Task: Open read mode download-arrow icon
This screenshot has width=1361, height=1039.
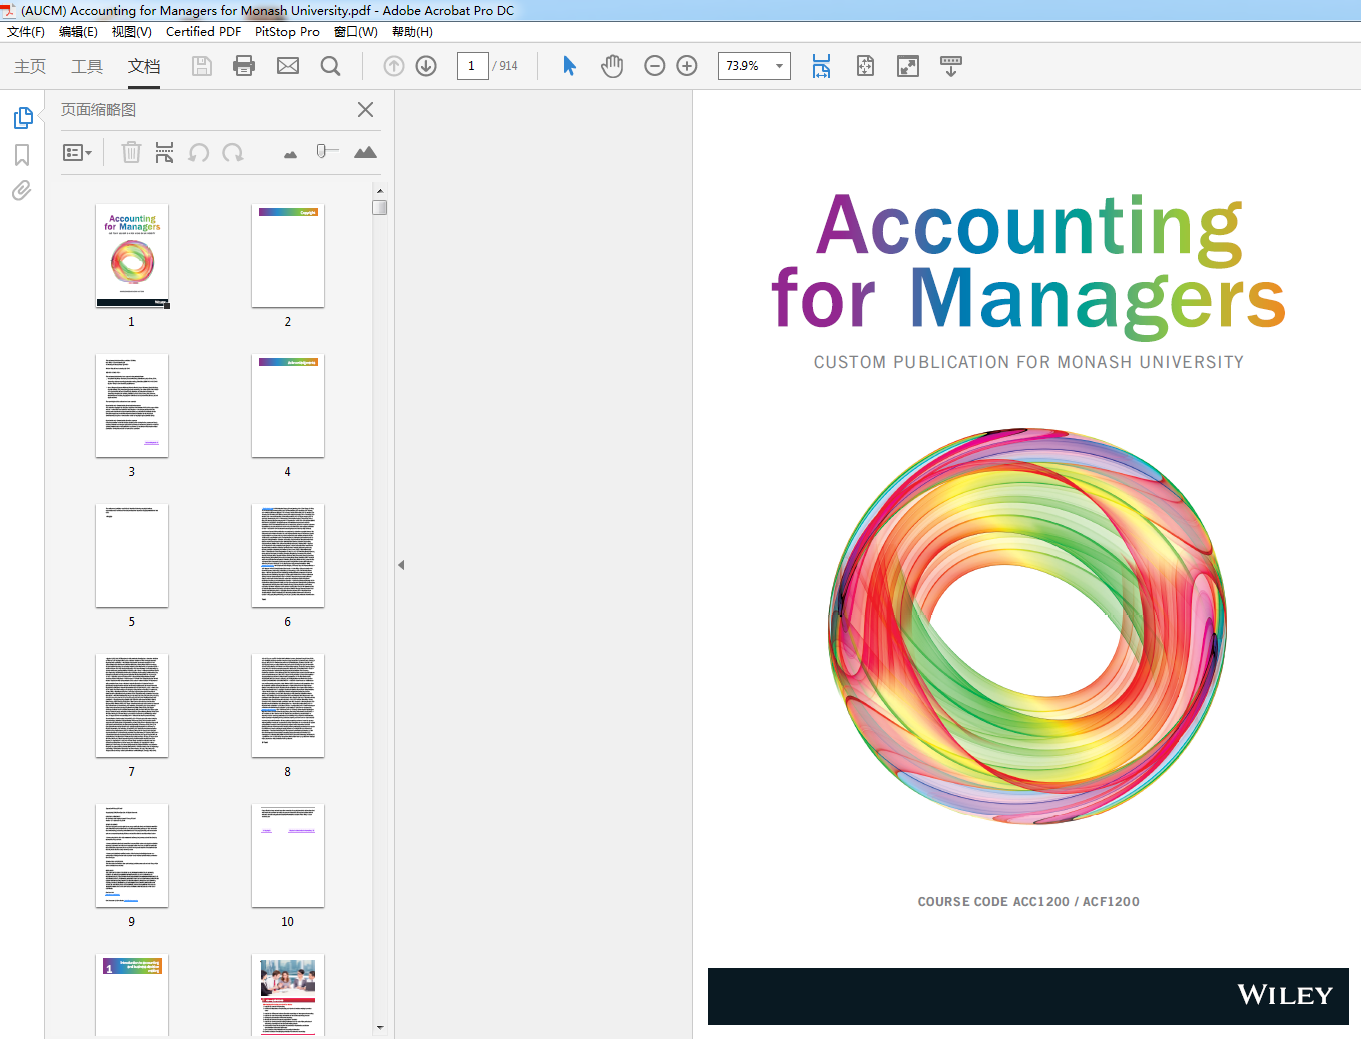Action: point(951,66)
